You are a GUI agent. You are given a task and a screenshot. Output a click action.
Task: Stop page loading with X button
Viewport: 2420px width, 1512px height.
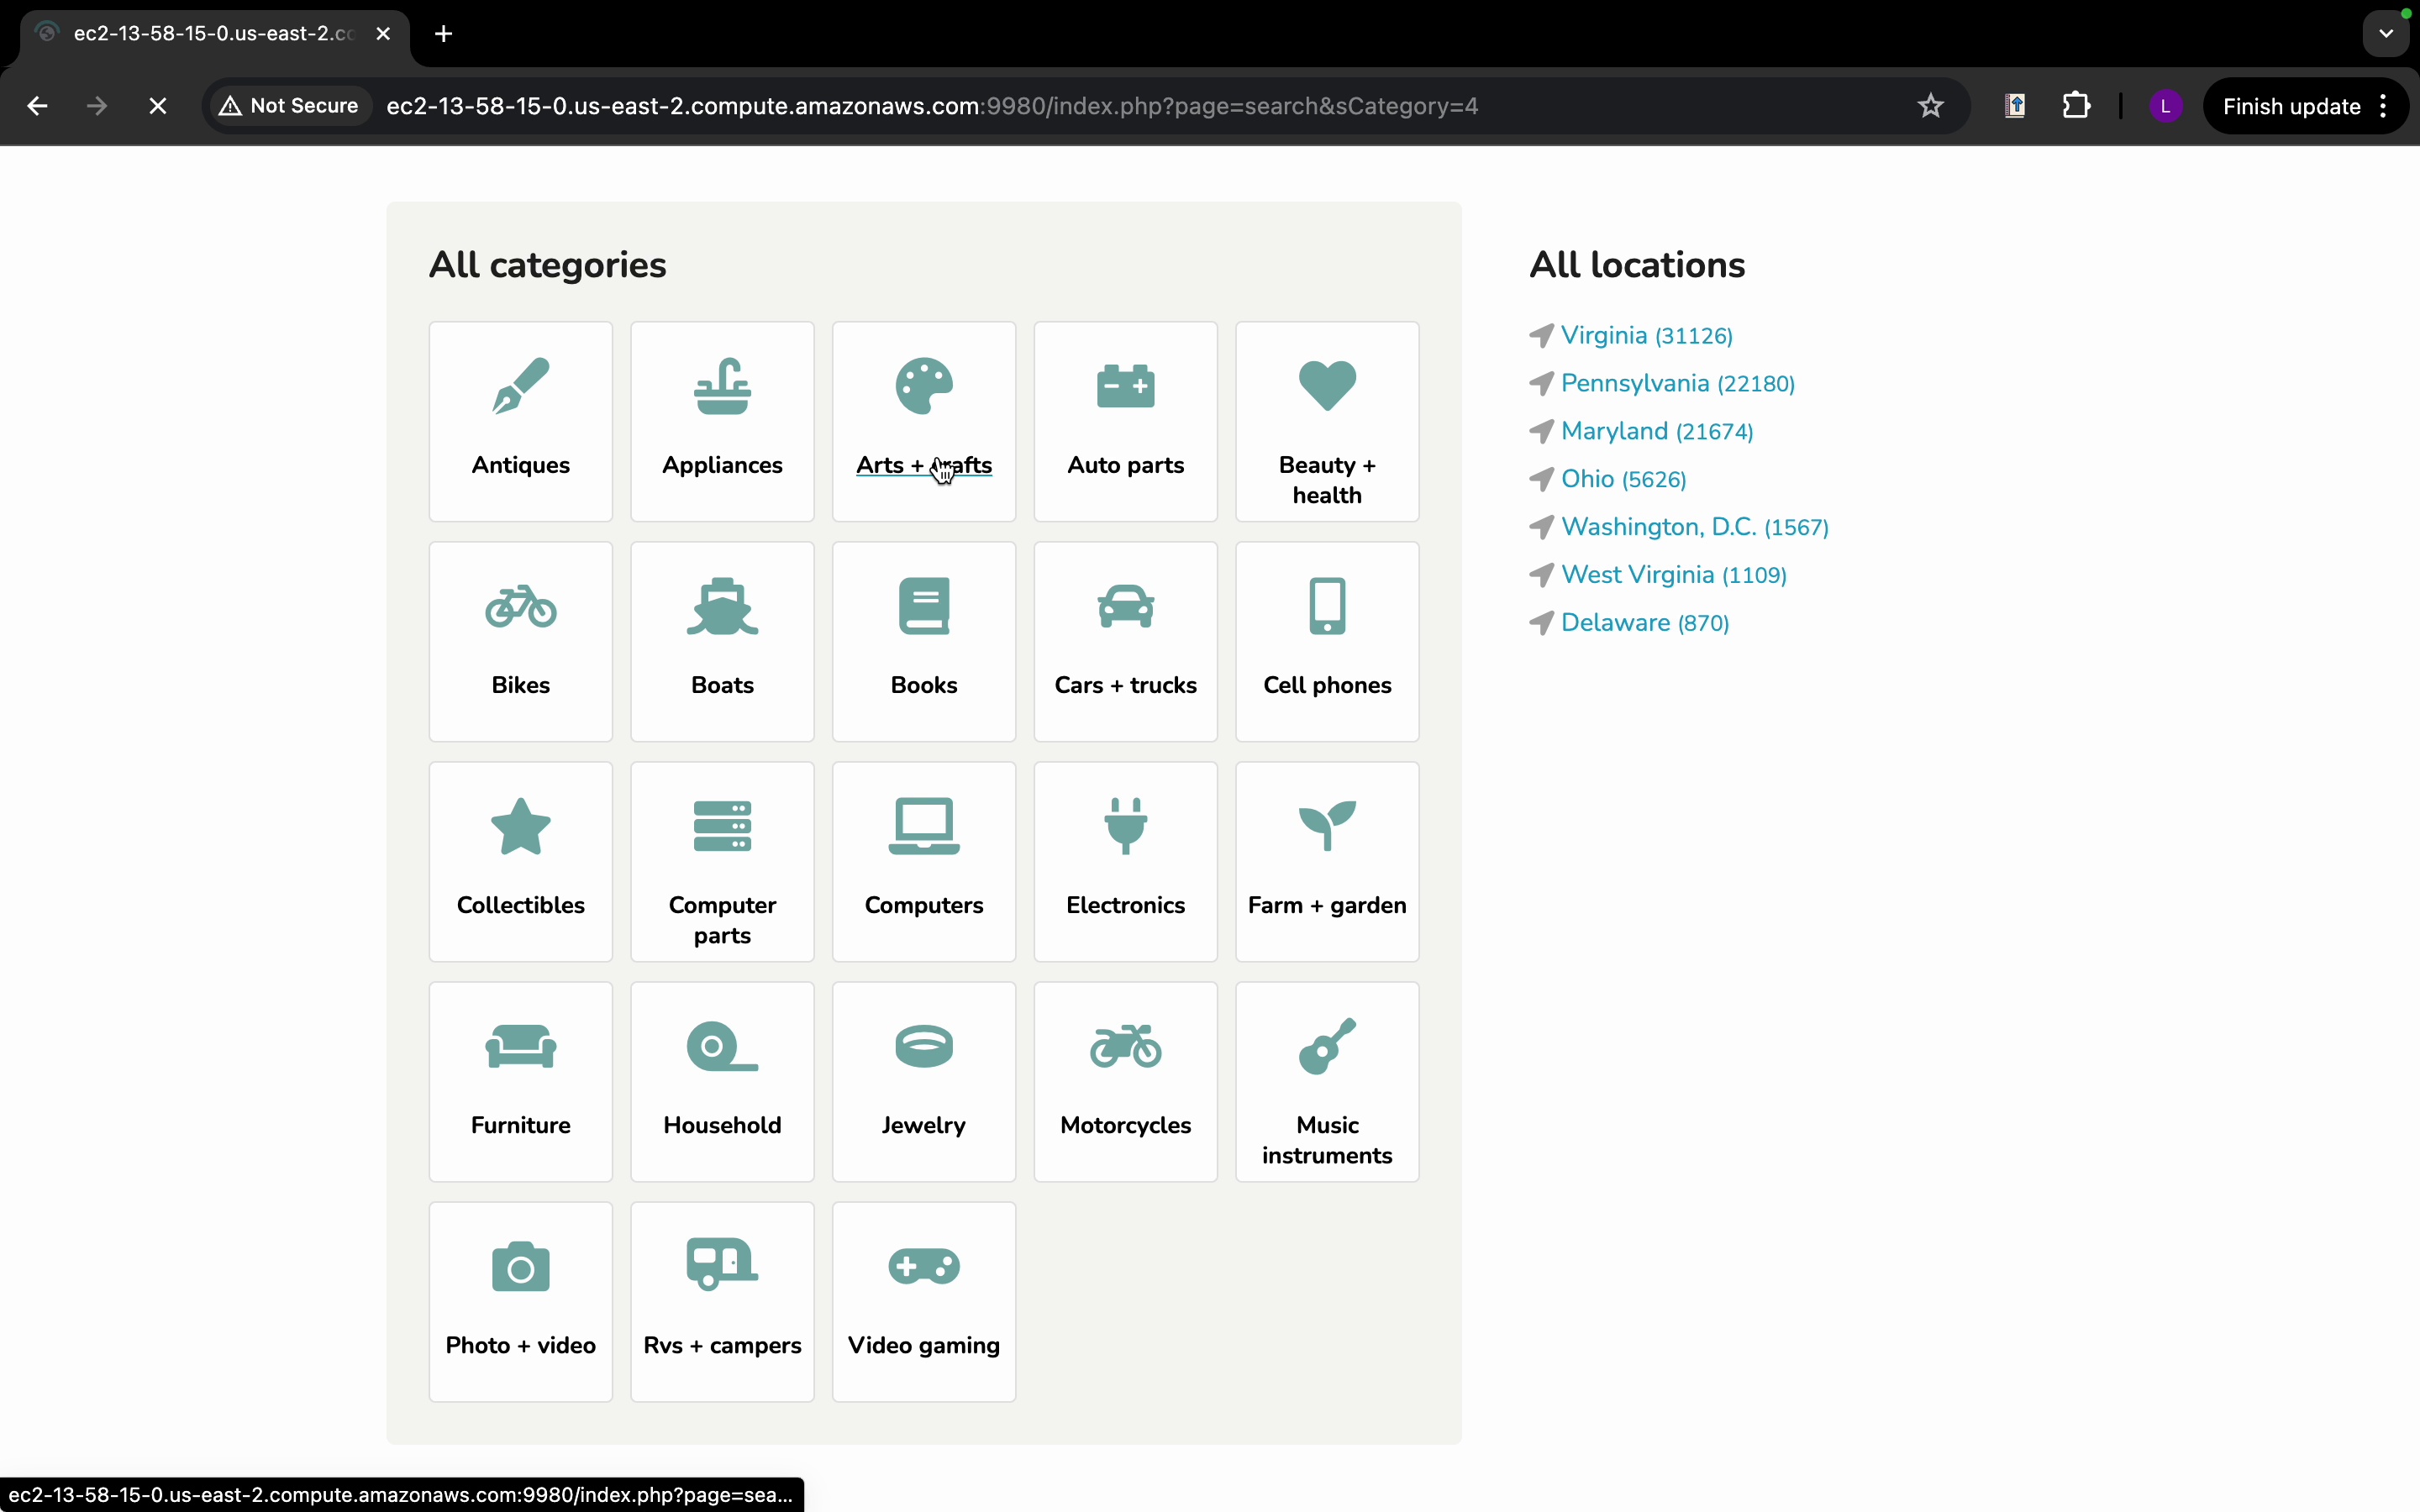[158, 106]
